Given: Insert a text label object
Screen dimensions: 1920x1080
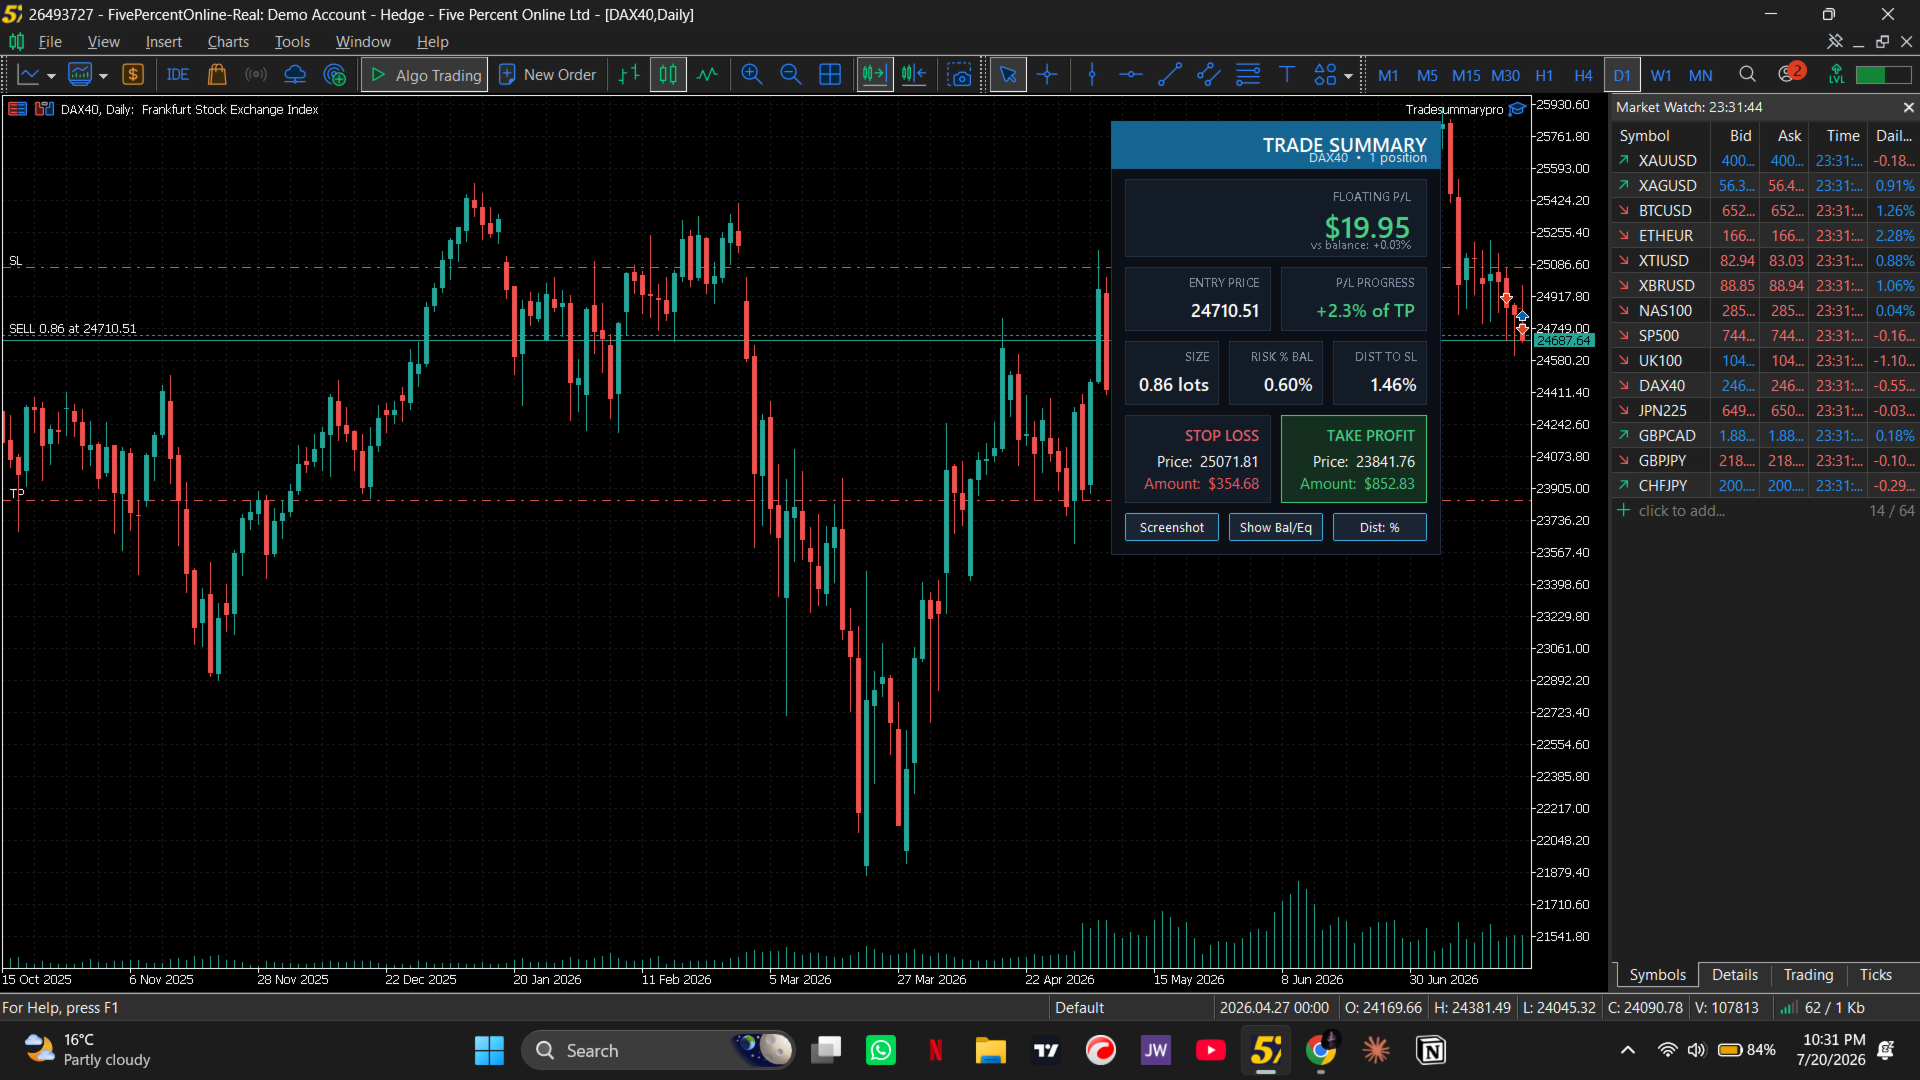Looking at the screenshot, I should tap(1287, 75).
